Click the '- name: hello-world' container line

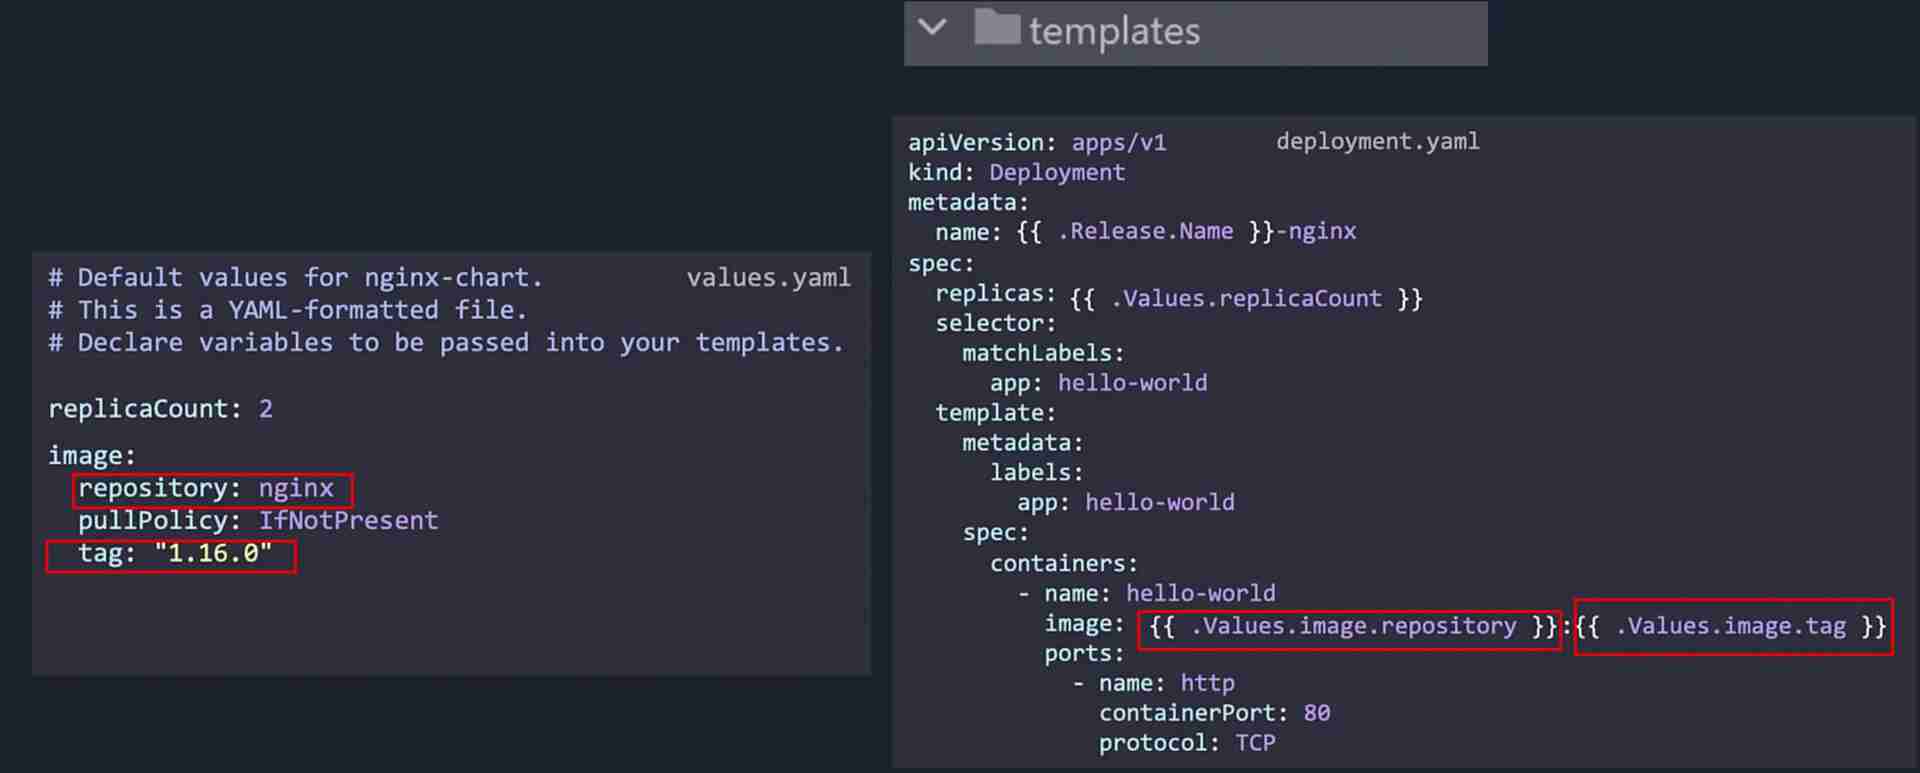(x=1146, y=593)
